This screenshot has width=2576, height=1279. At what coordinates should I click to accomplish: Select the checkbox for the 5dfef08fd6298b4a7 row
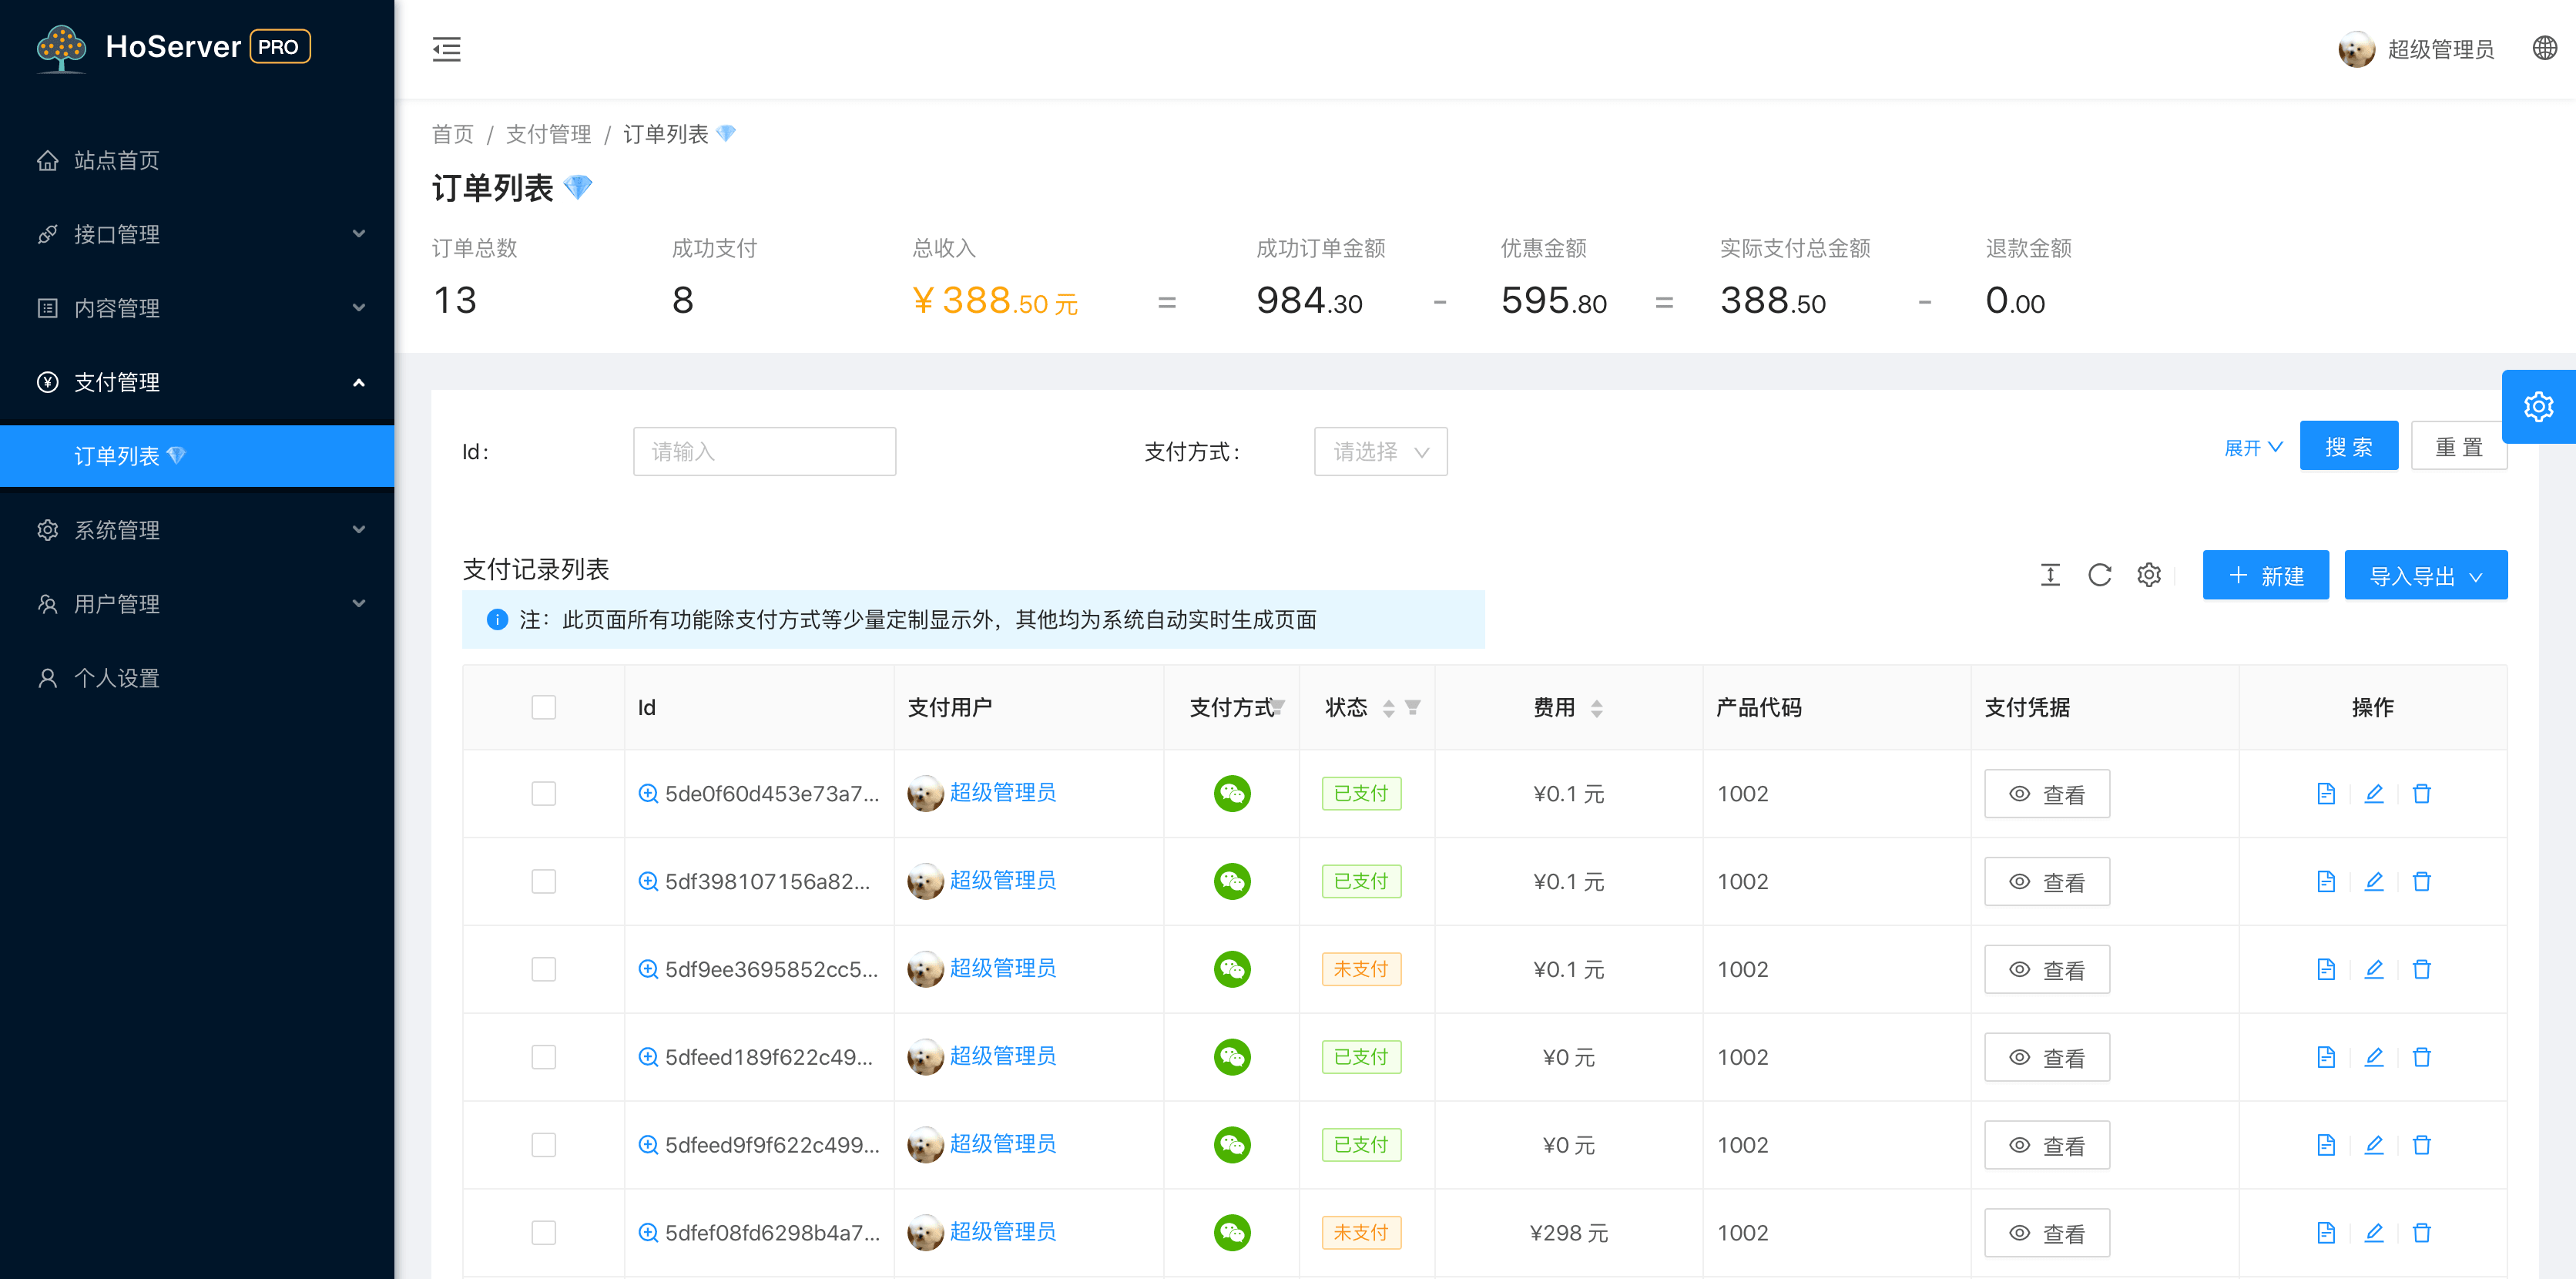(543, 1233)
